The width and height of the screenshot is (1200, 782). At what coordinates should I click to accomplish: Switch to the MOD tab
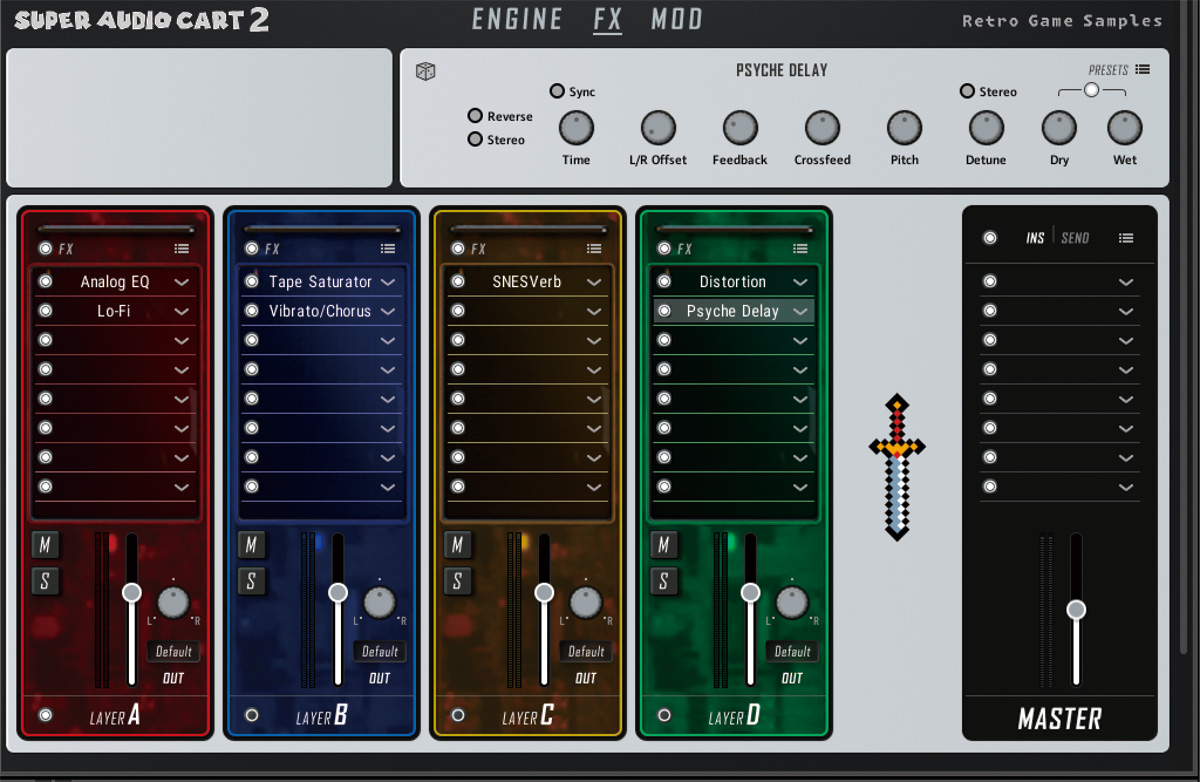(677, 18)
